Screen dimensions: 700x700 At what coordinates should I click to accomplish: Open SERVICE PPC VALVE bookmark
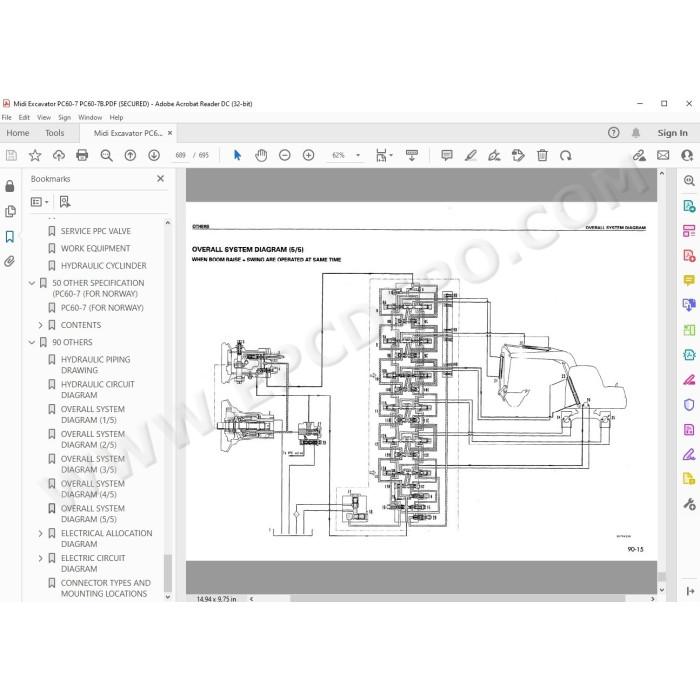(x=96, y=231)
